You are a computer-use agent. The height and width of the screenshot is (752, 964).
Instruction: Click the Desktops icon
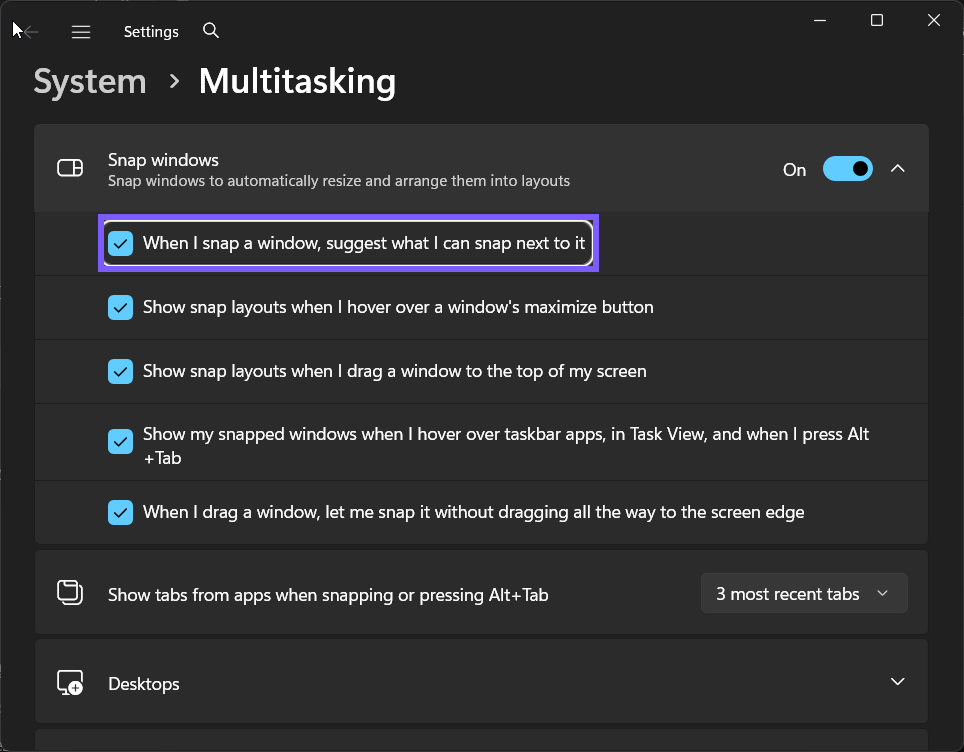(x=70, y=682)
